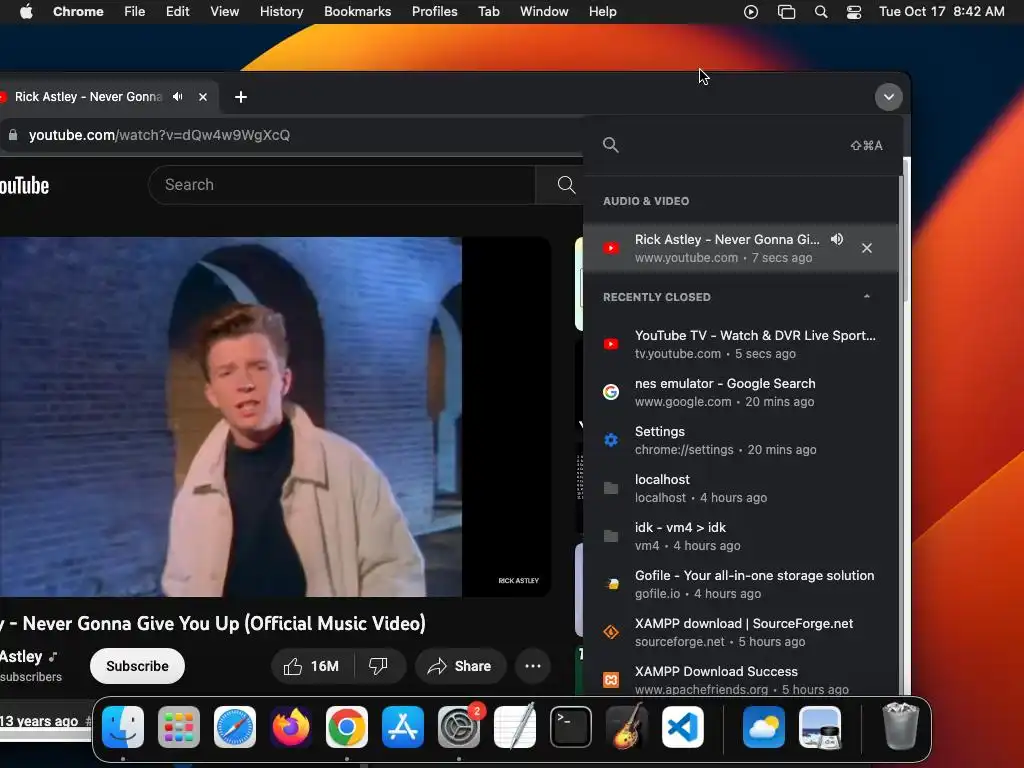
Task: Reopen nes emulator Google Search entry
Action: pos(741,392)
